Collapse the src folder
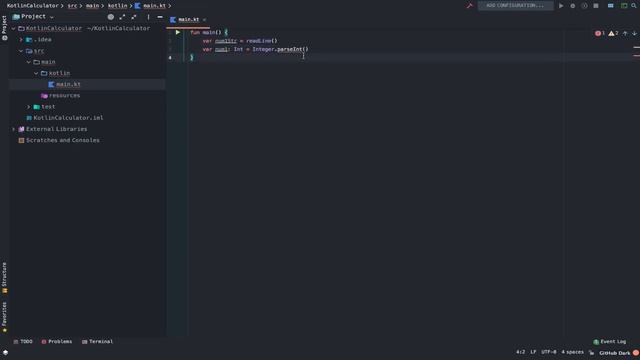The image size is (640, 360). pos(21,51)
